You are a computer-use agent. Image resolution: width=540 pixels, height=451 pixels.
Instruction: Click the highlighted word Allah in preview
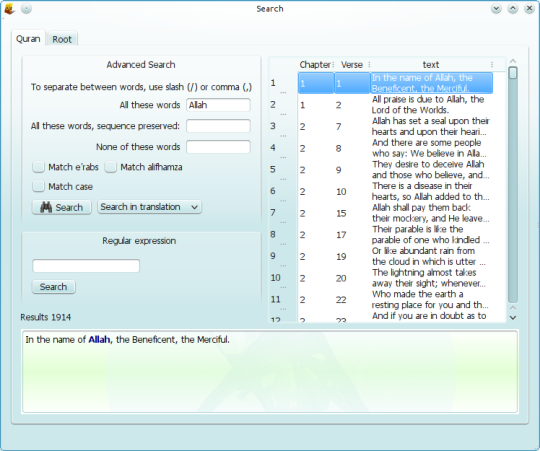99,339
